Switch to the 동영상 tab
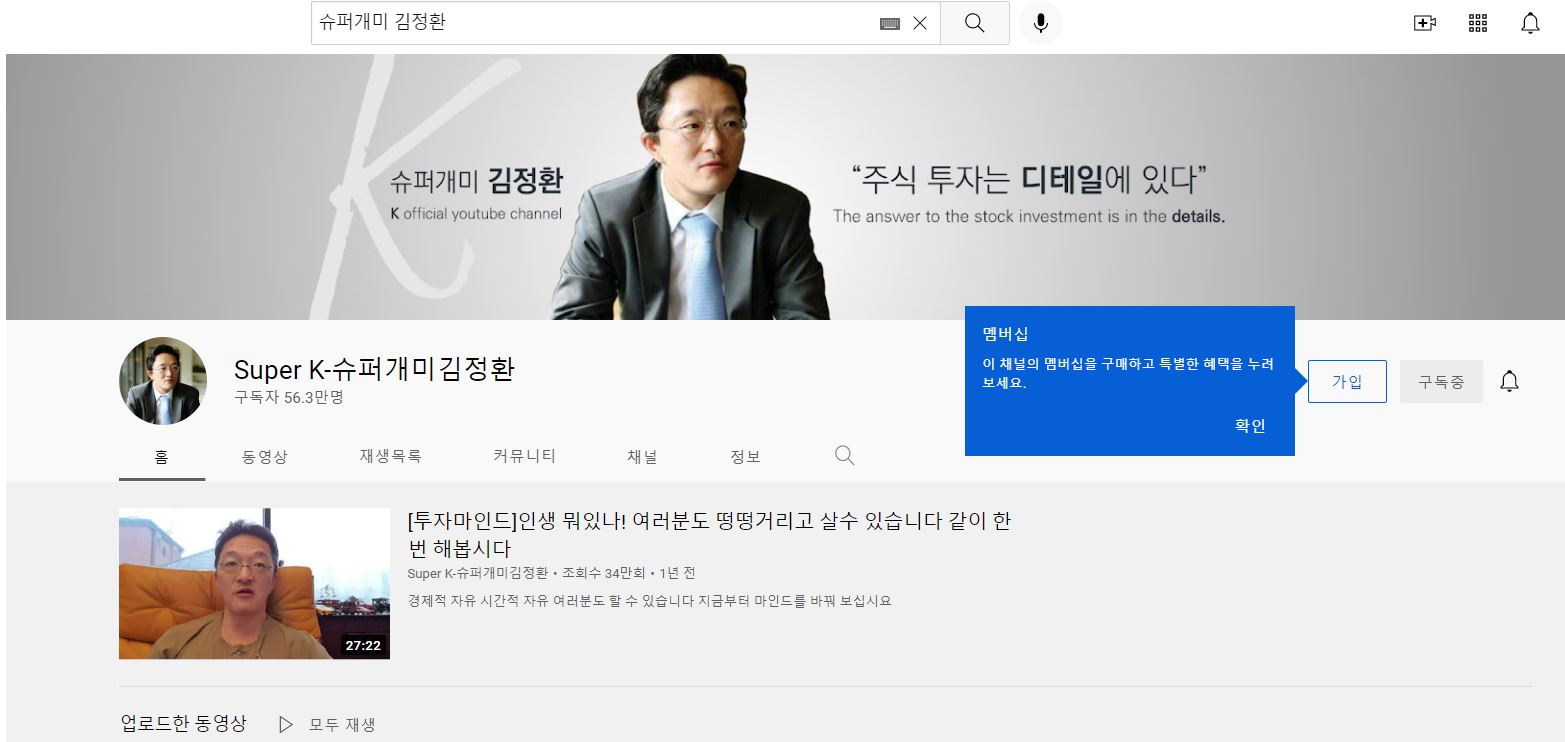The image size is (1565, 742). coord(265,457)
